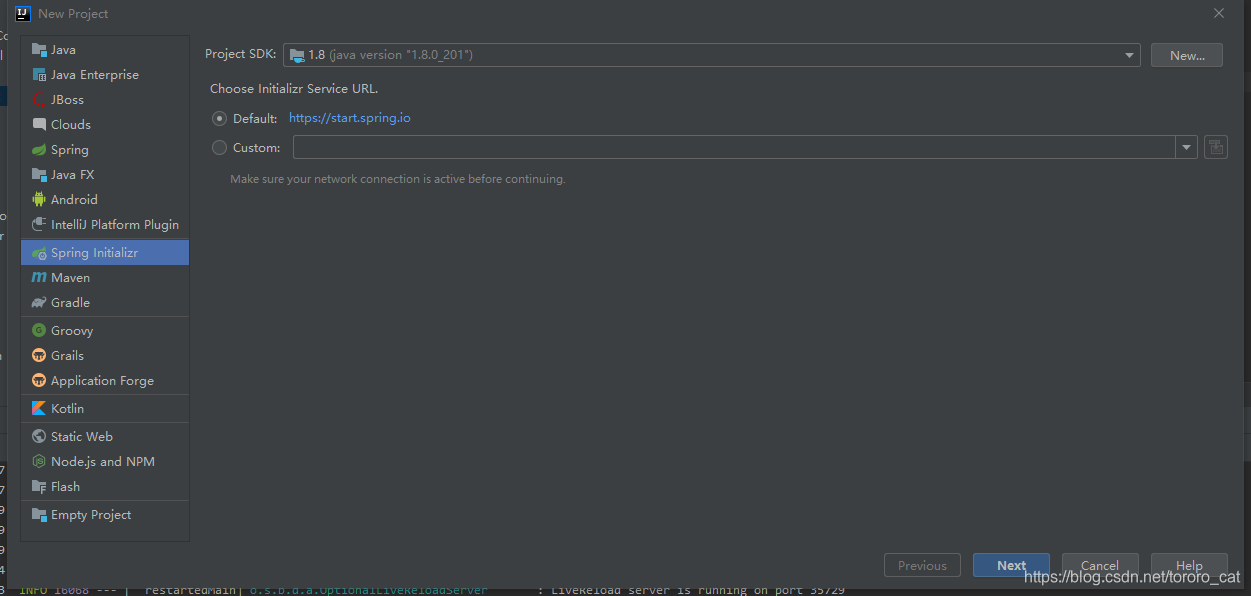The width and height of the screenshot is (1251, 596).
Task: Click the JBoss icon
Action: tap(39, 99)
